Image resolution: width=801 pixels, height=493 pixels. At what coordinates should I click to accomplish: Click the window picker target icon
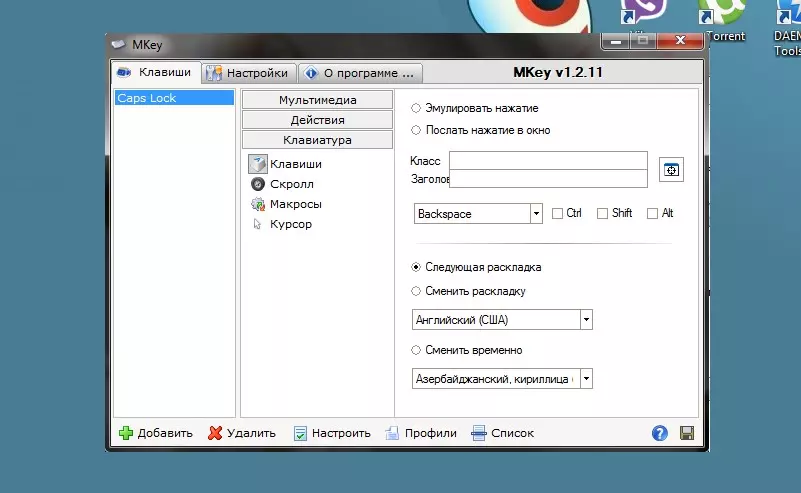(x=671, y=170)
